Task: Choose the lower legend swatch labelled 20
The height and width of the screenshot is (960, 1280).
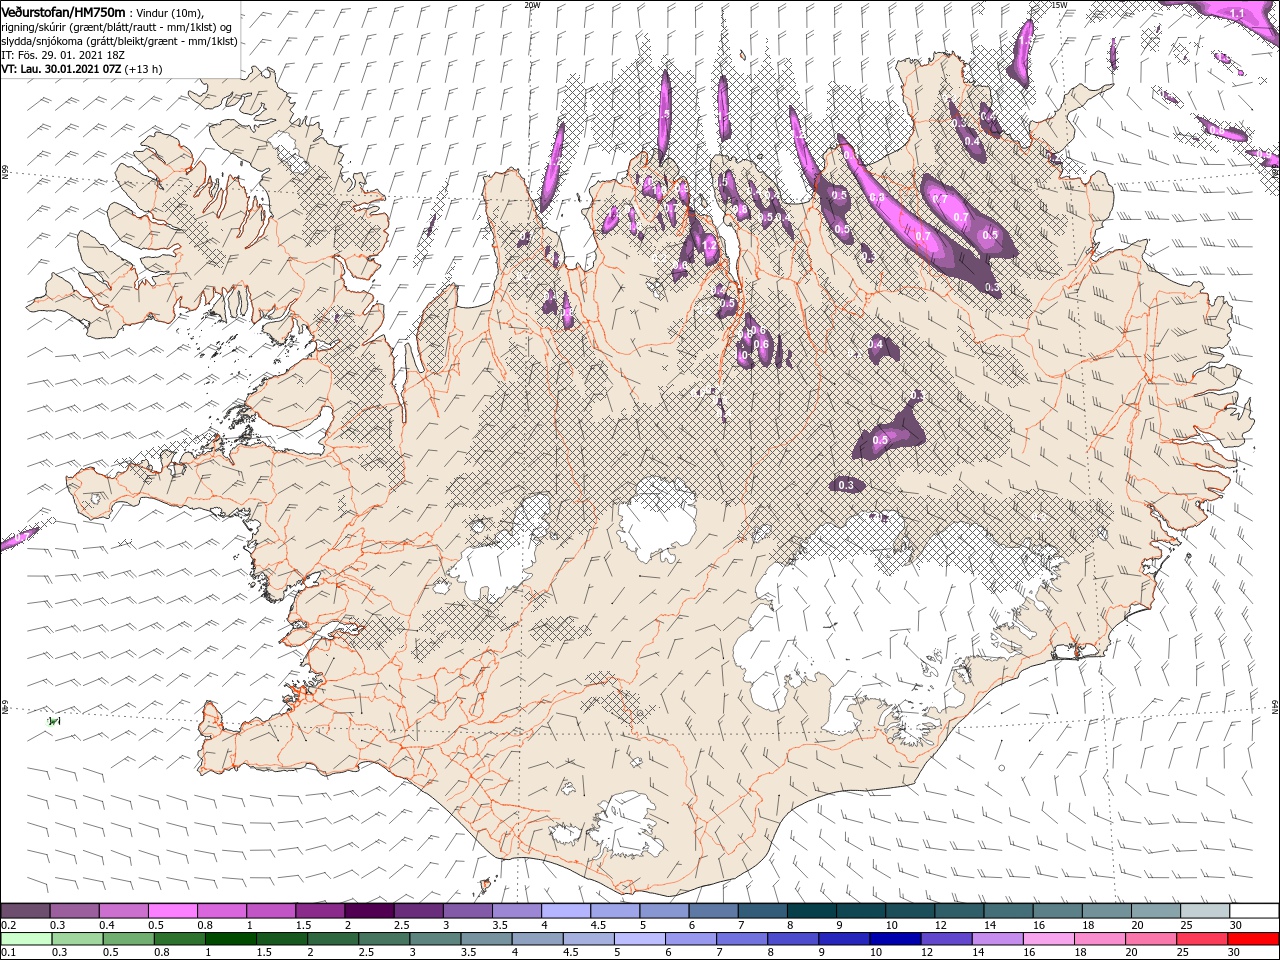Action: click(1151, 939)
